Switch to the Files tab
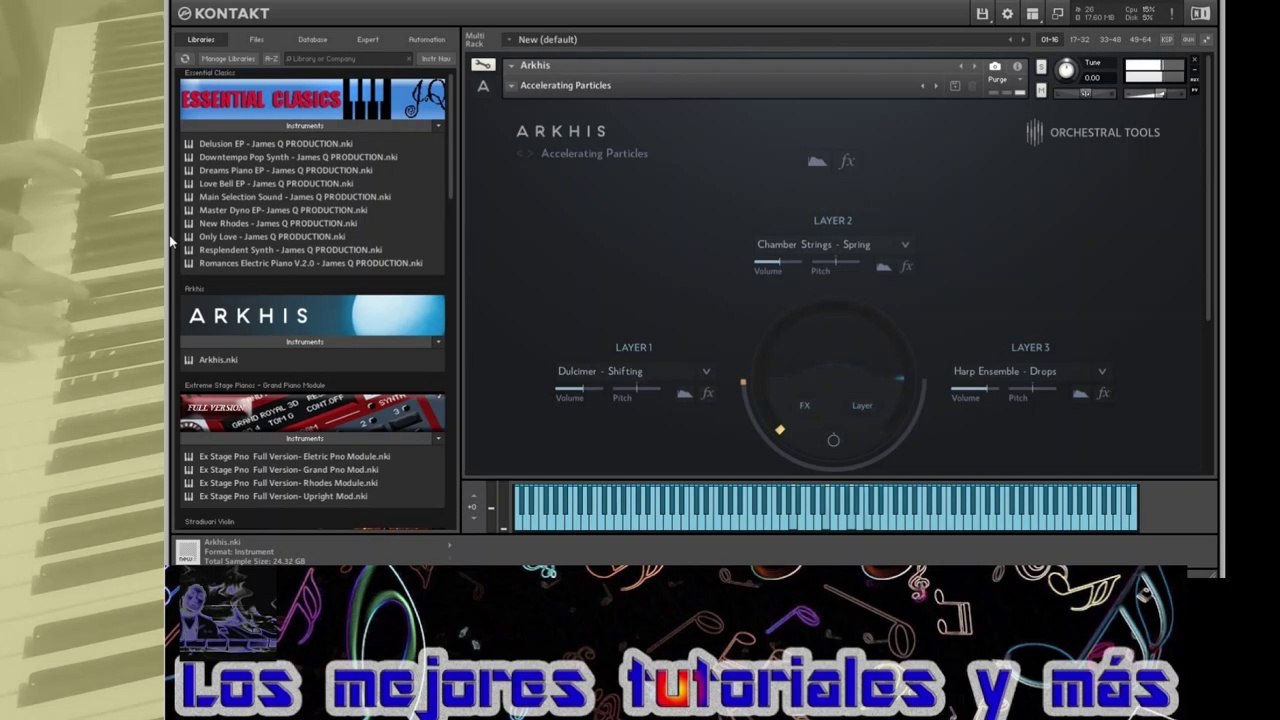Screen dimensions: 1280x720 [257, 40]
